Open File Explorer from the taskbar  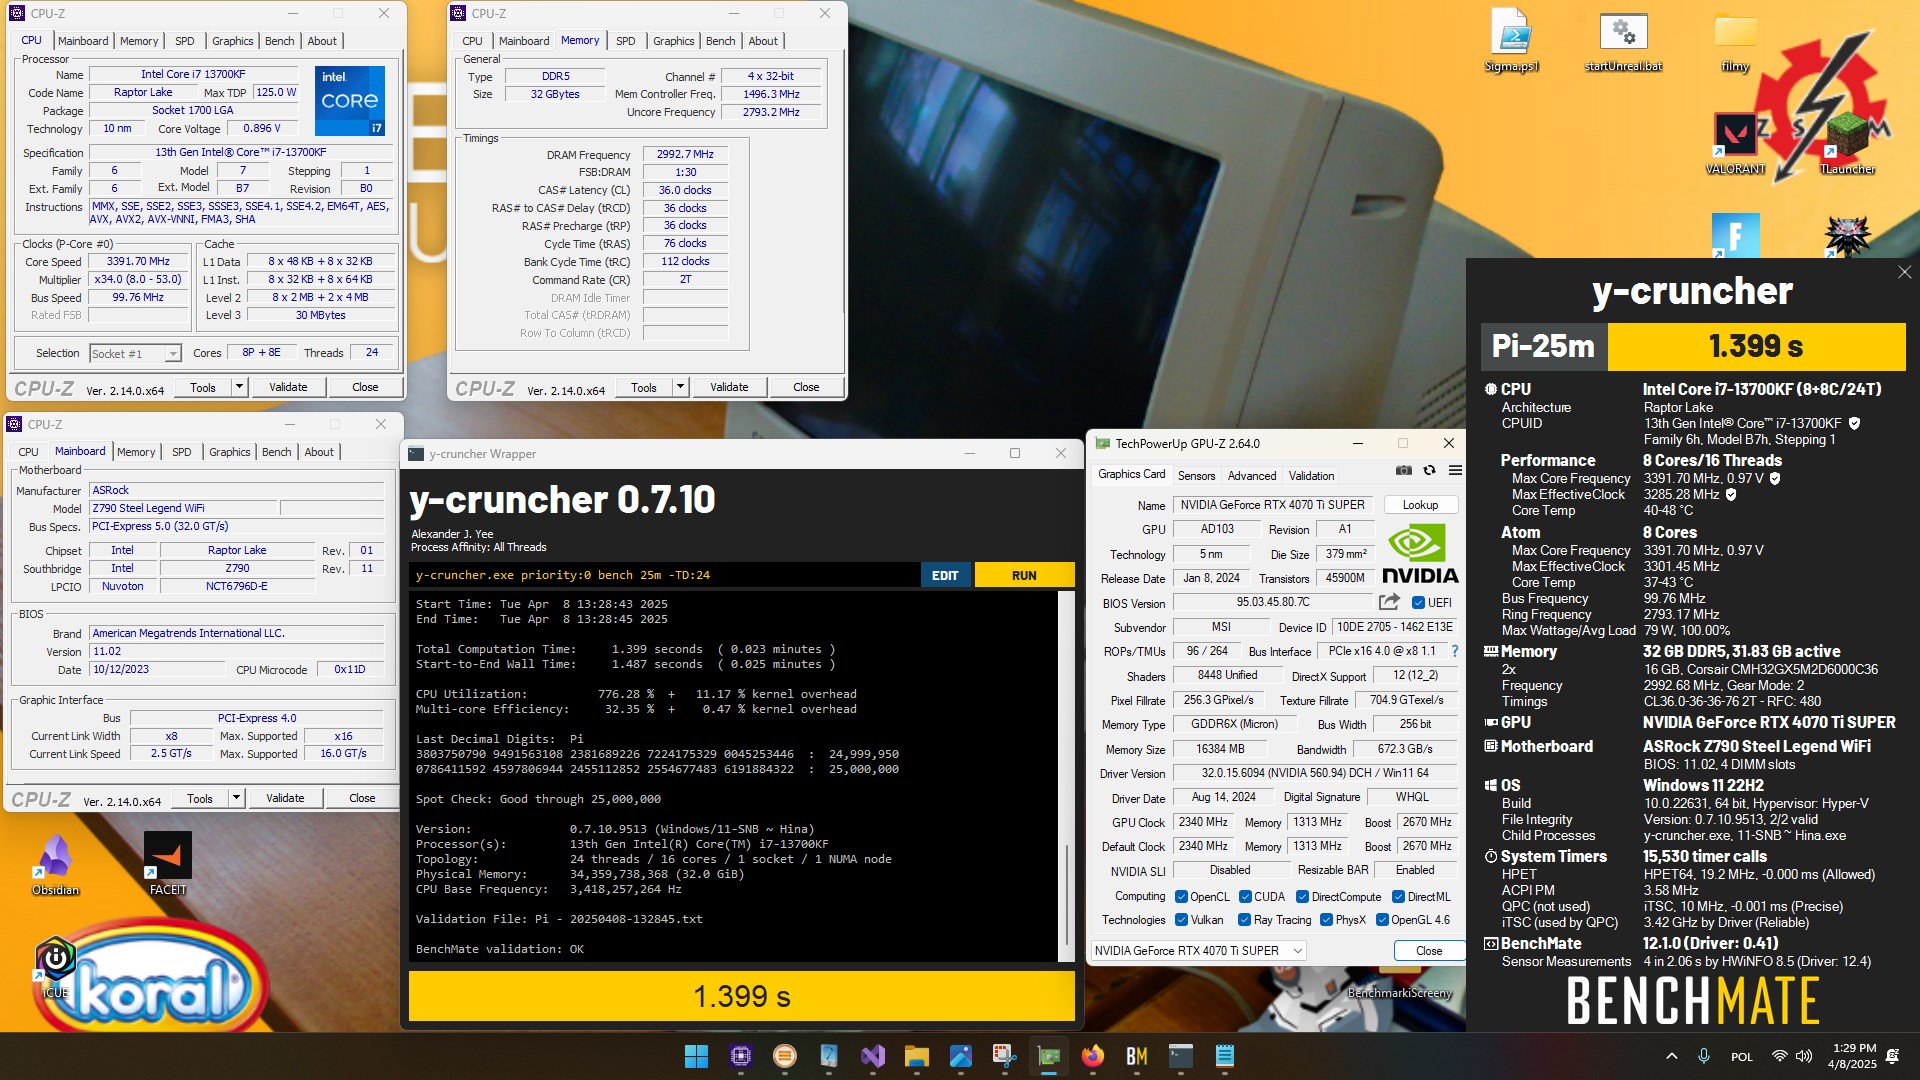(916, 1056)
